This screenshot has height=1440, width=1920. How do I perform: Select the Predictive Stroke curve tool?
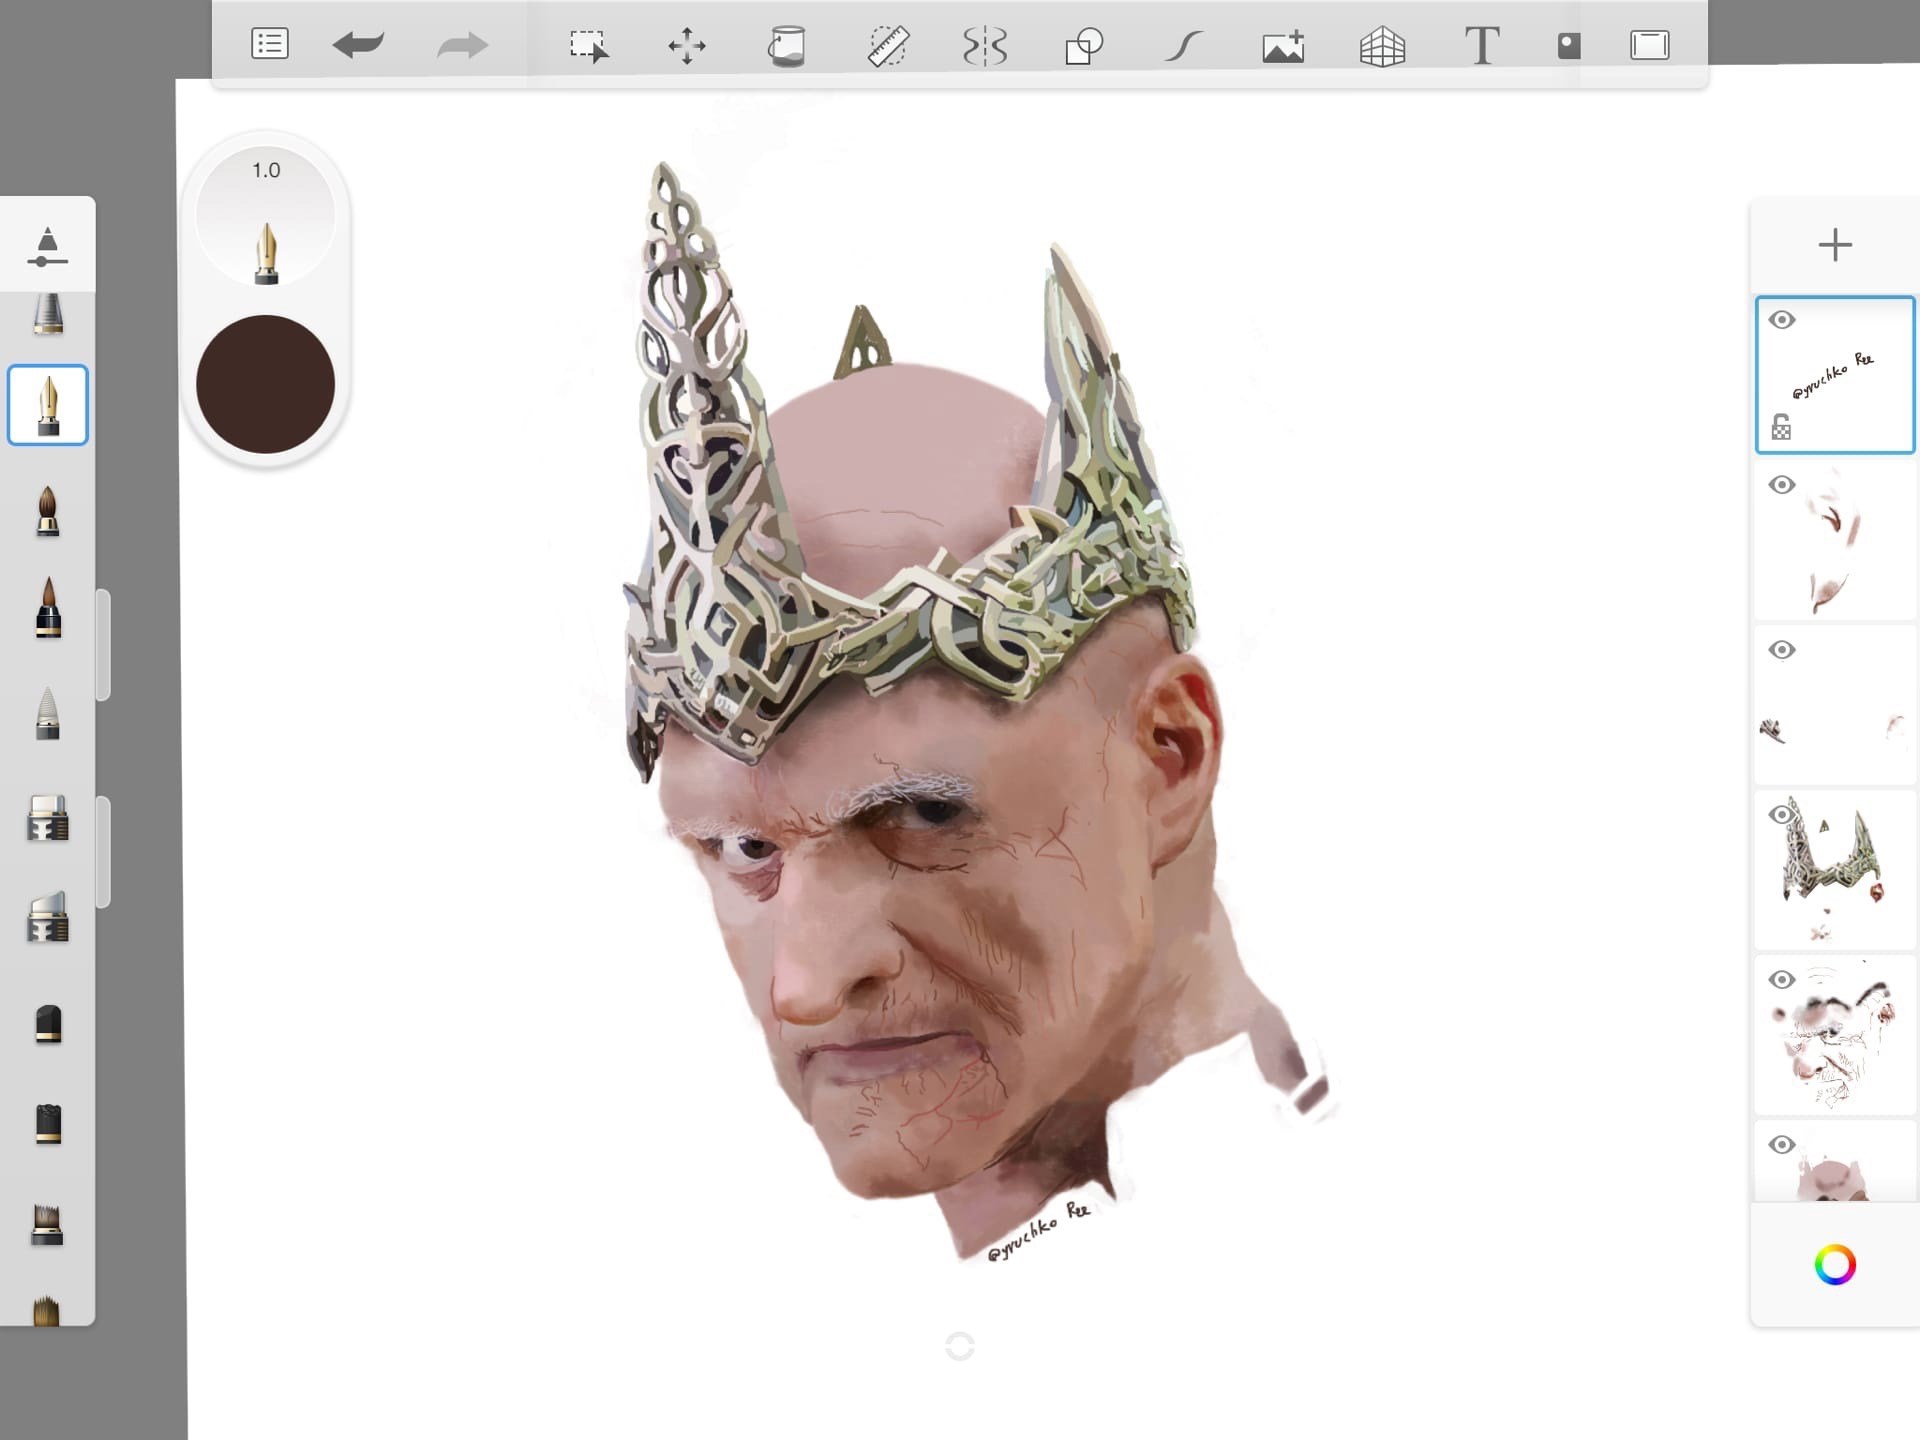point(1183,46)
